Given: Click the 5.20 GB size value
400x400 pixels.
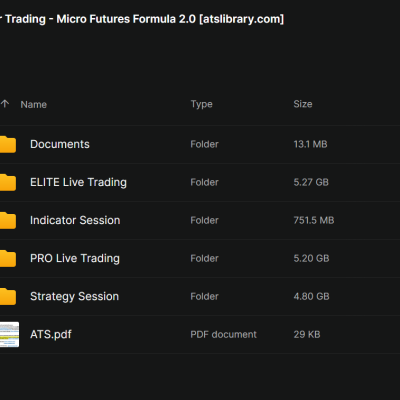Looking at the screenshot, I should [311, 258].
